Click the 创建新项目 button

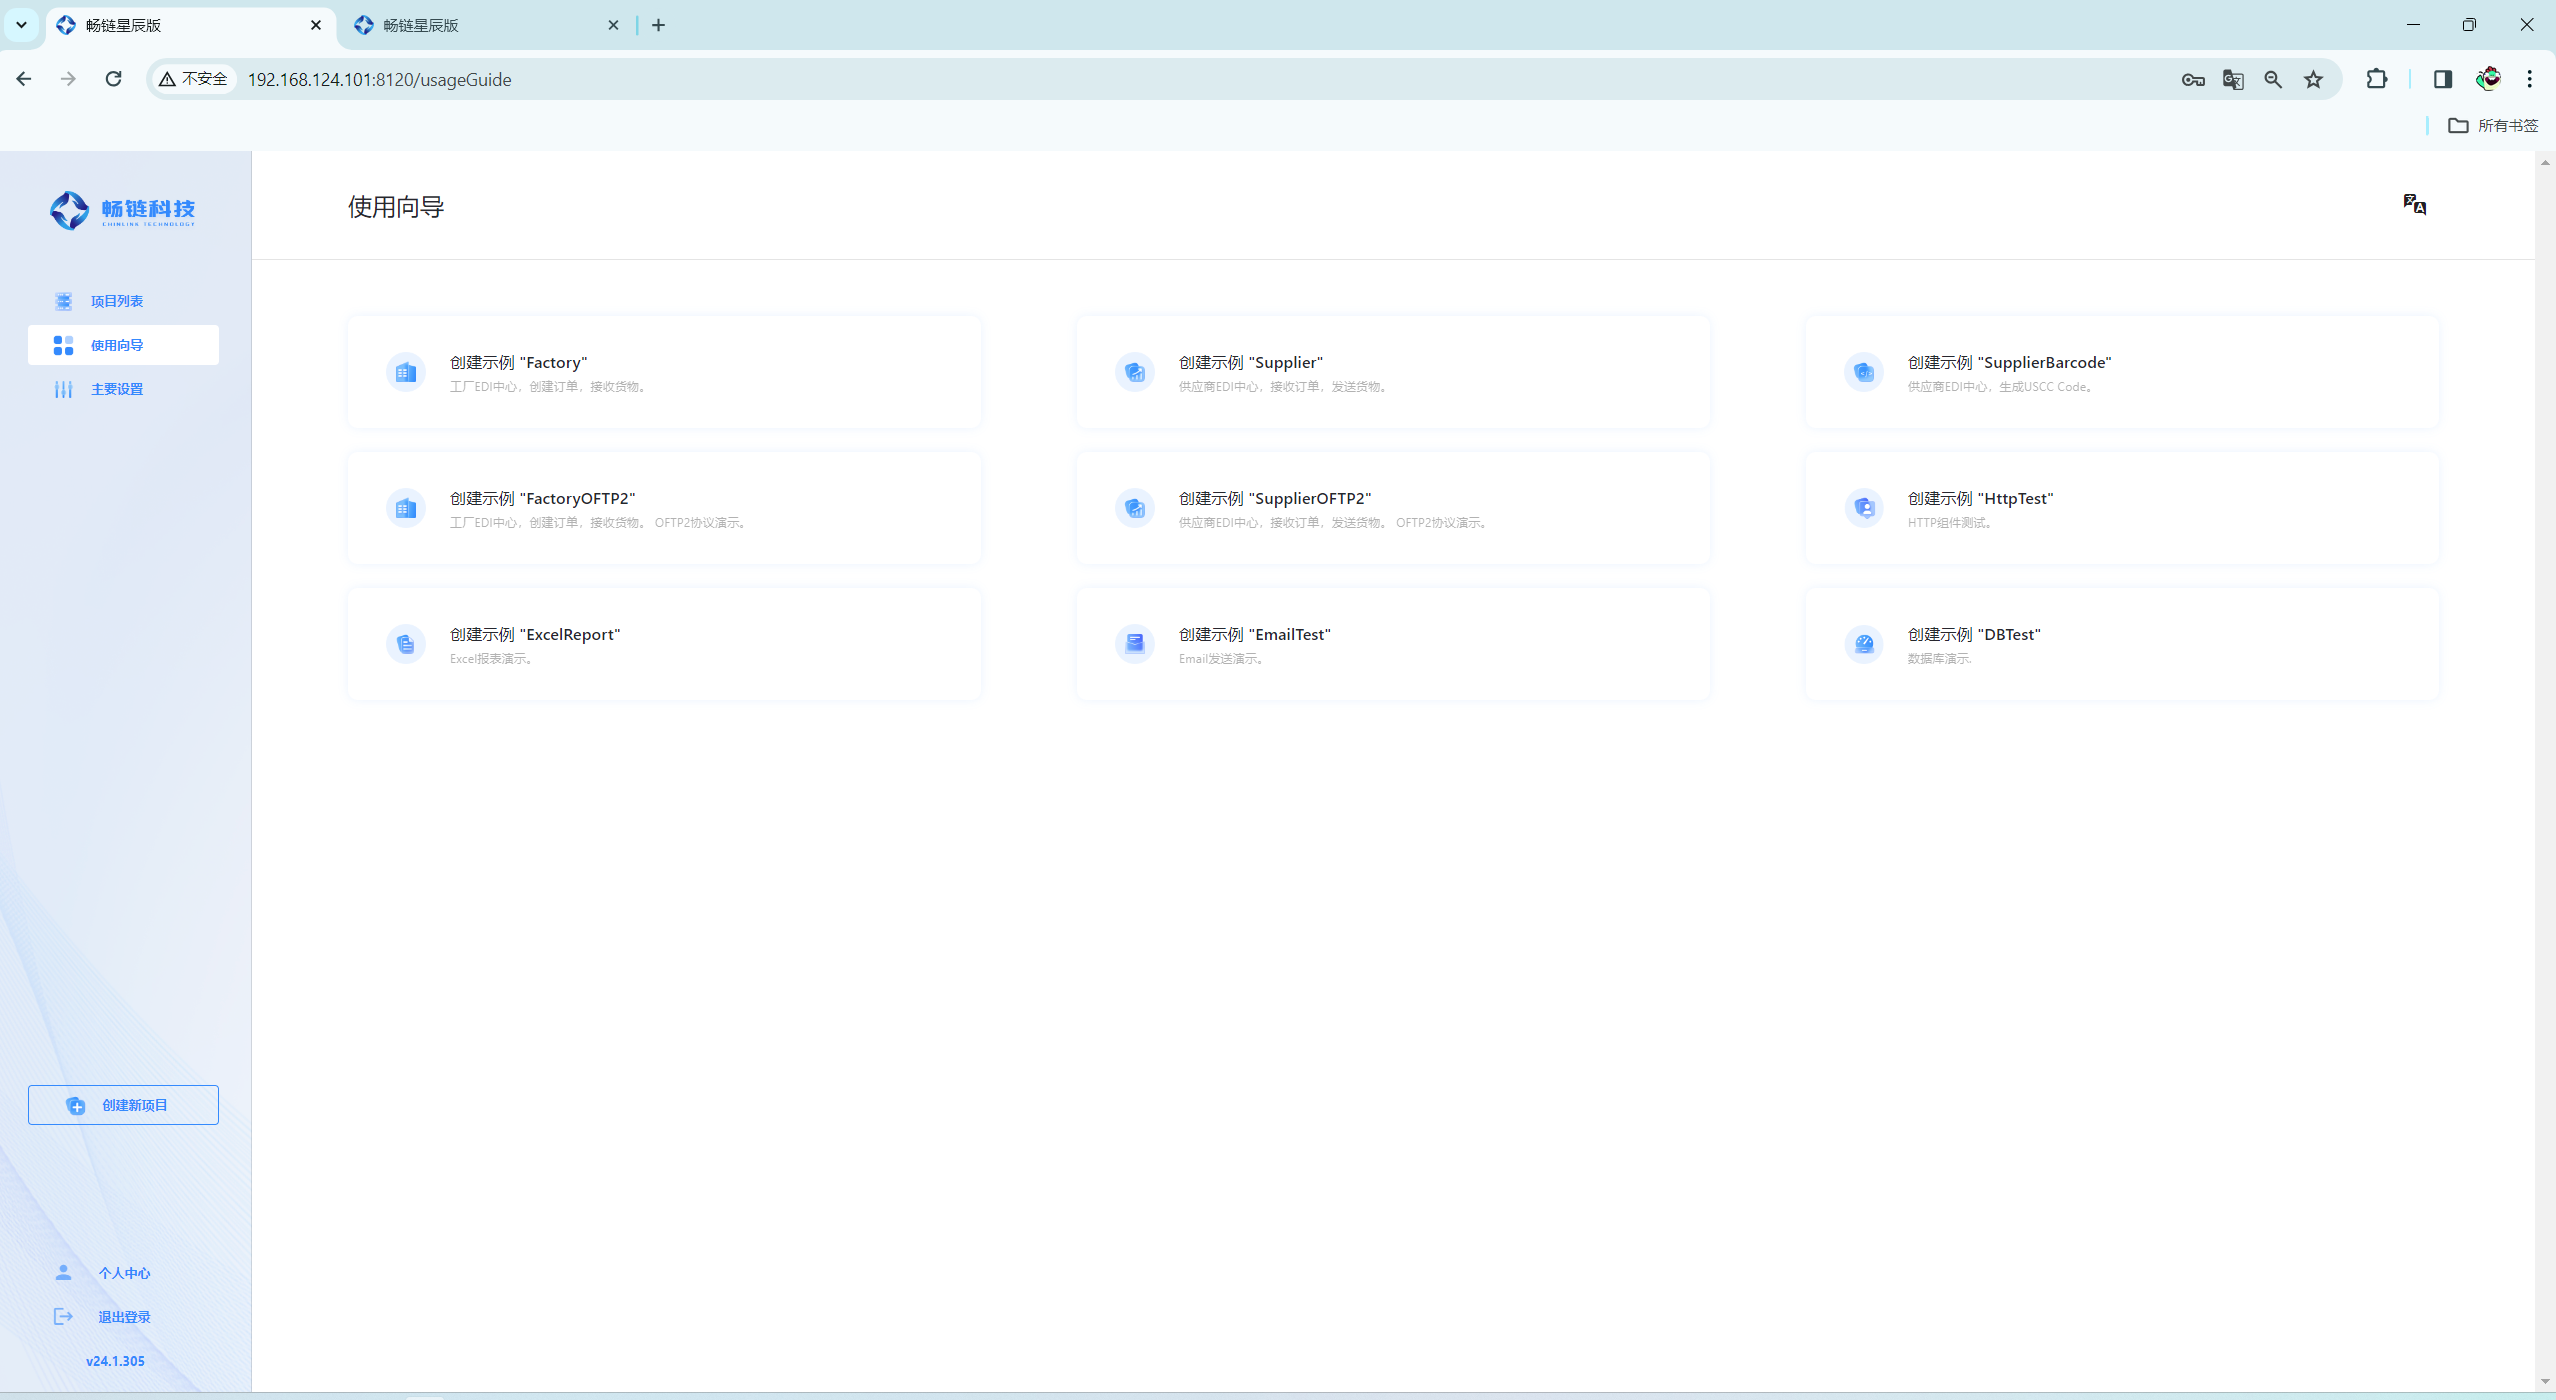123,1105
